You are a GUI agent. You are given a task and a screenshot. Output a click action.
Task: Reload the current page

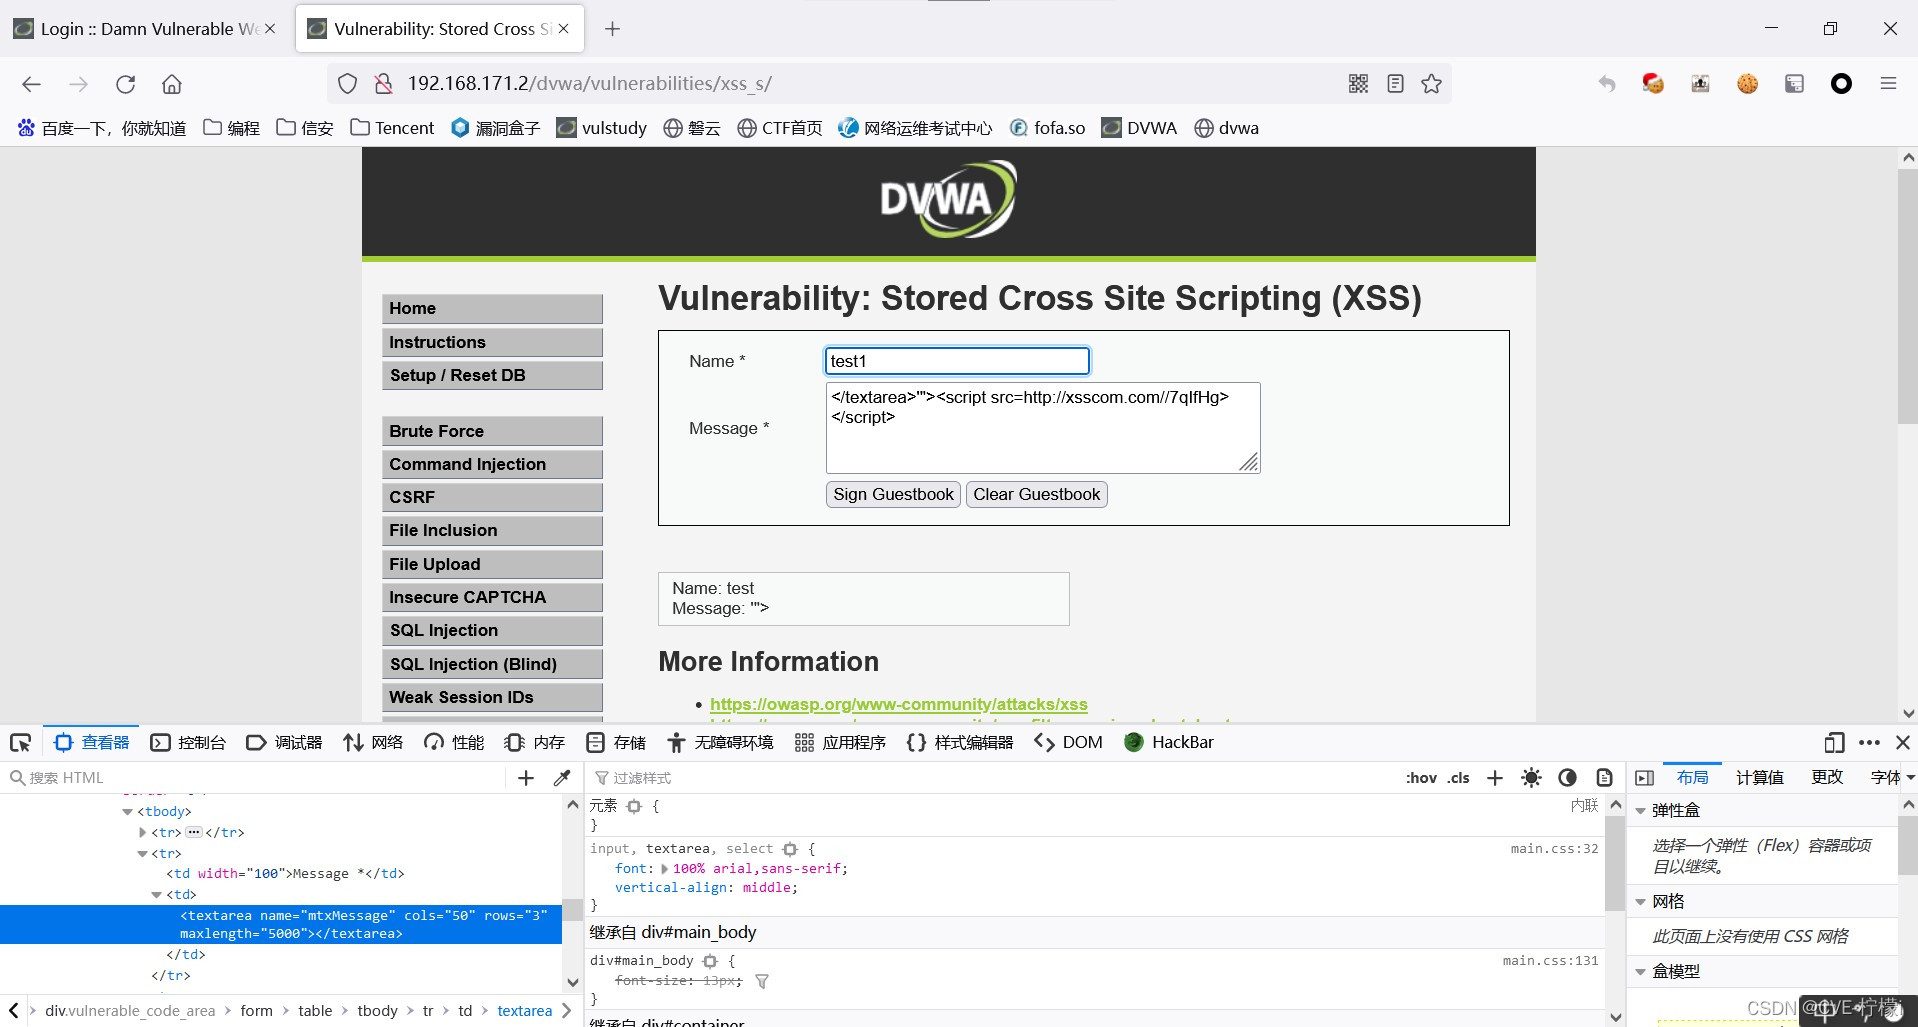pyautogui.click(x=125, y=84)
